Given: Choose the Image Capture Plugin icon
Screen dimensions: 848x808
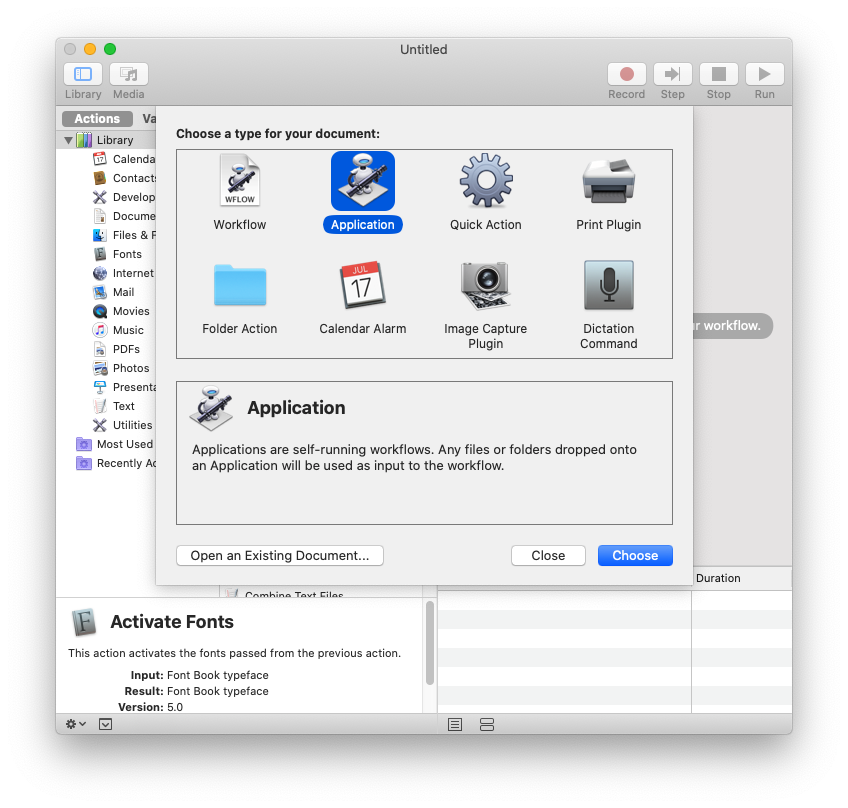Looking at the screenshot, I should 486,286.
